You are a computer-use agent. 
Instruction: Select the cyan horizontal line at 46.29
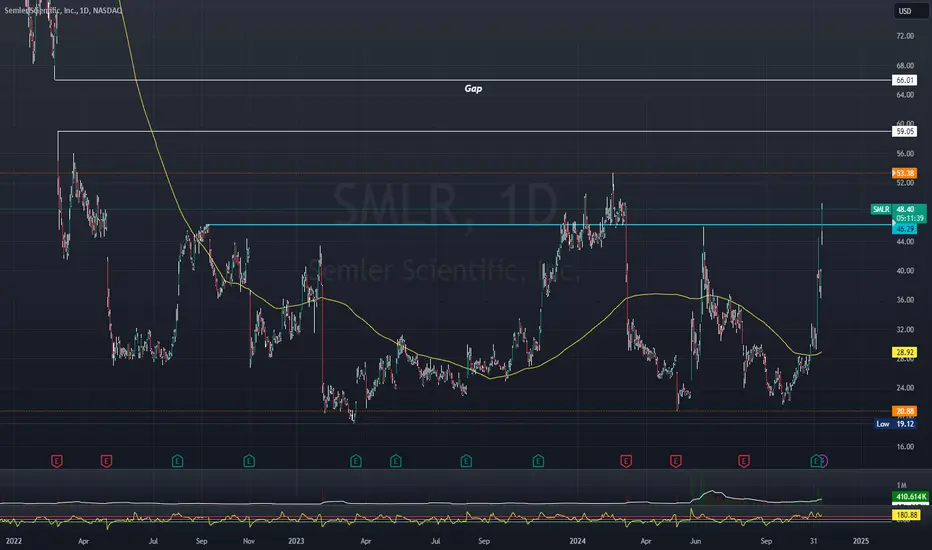point(549,225)
